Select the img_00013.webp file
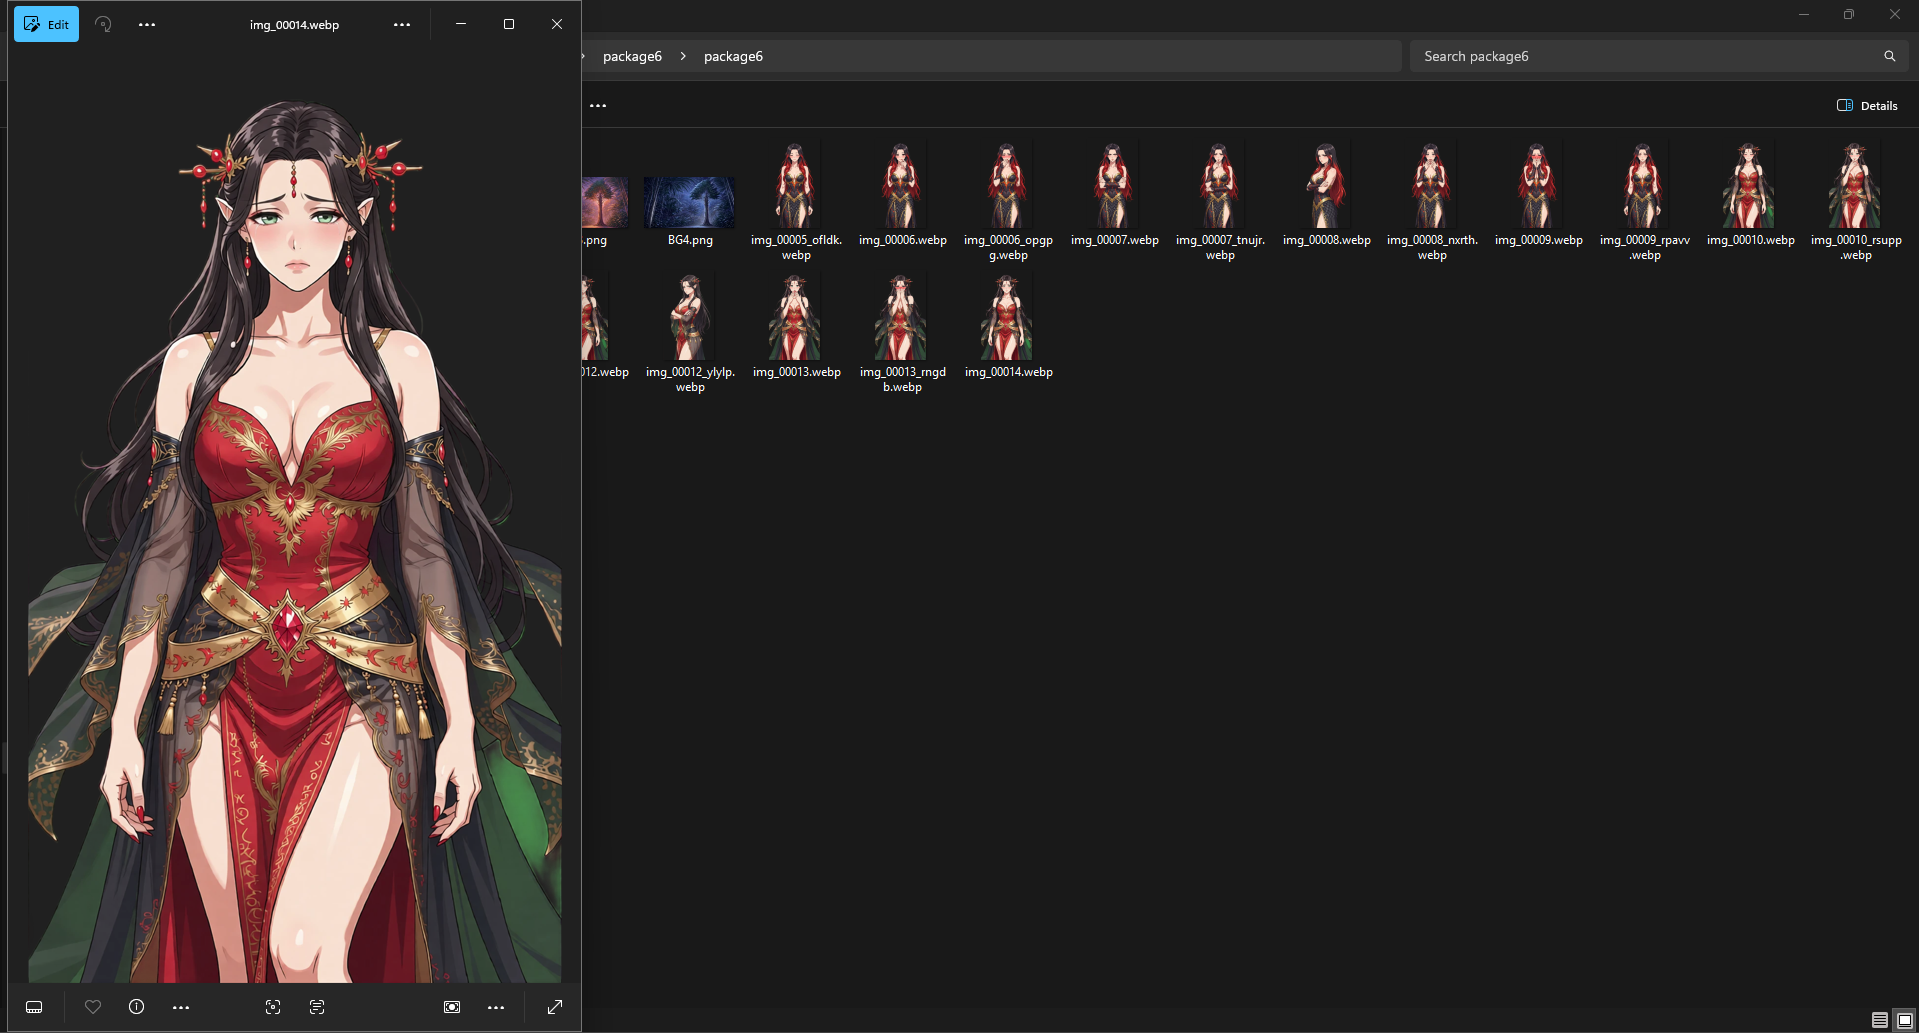Screen dimensions: 1919x1033 click(x=796, y=328)
